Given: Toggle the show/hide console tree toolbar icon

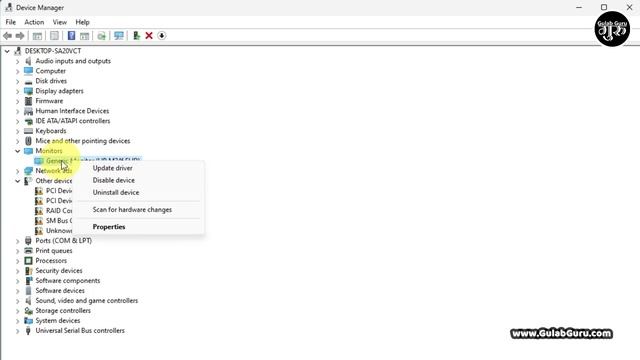Looking at the screenshot, I should tap(37, 36).
